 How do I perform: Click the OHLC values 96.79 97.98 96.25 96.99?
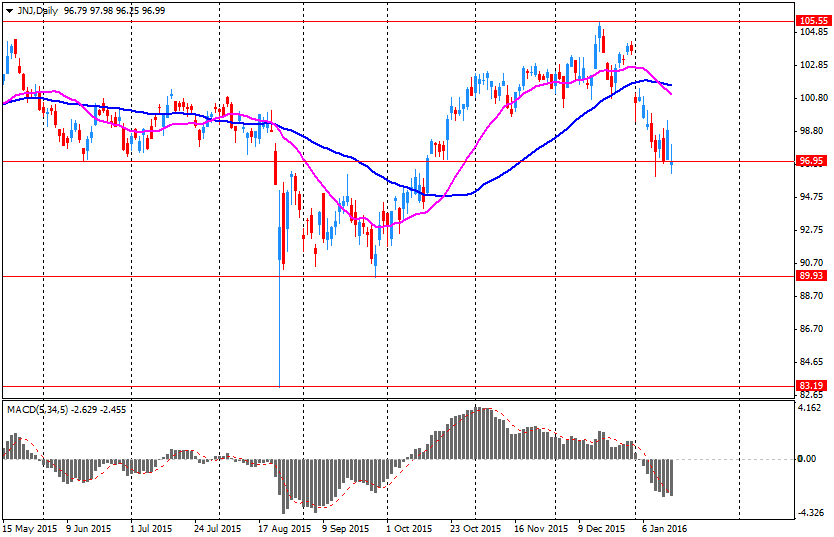pos(114,11)
